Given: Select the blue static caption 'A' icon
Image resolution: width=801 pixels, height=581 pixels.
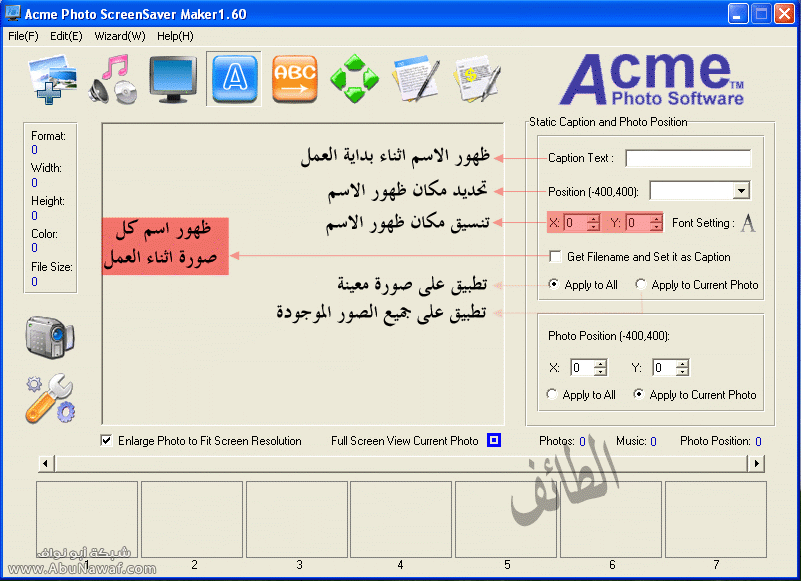Looking at the screenshot, I should pyautogui.click(x=234, y=78).
